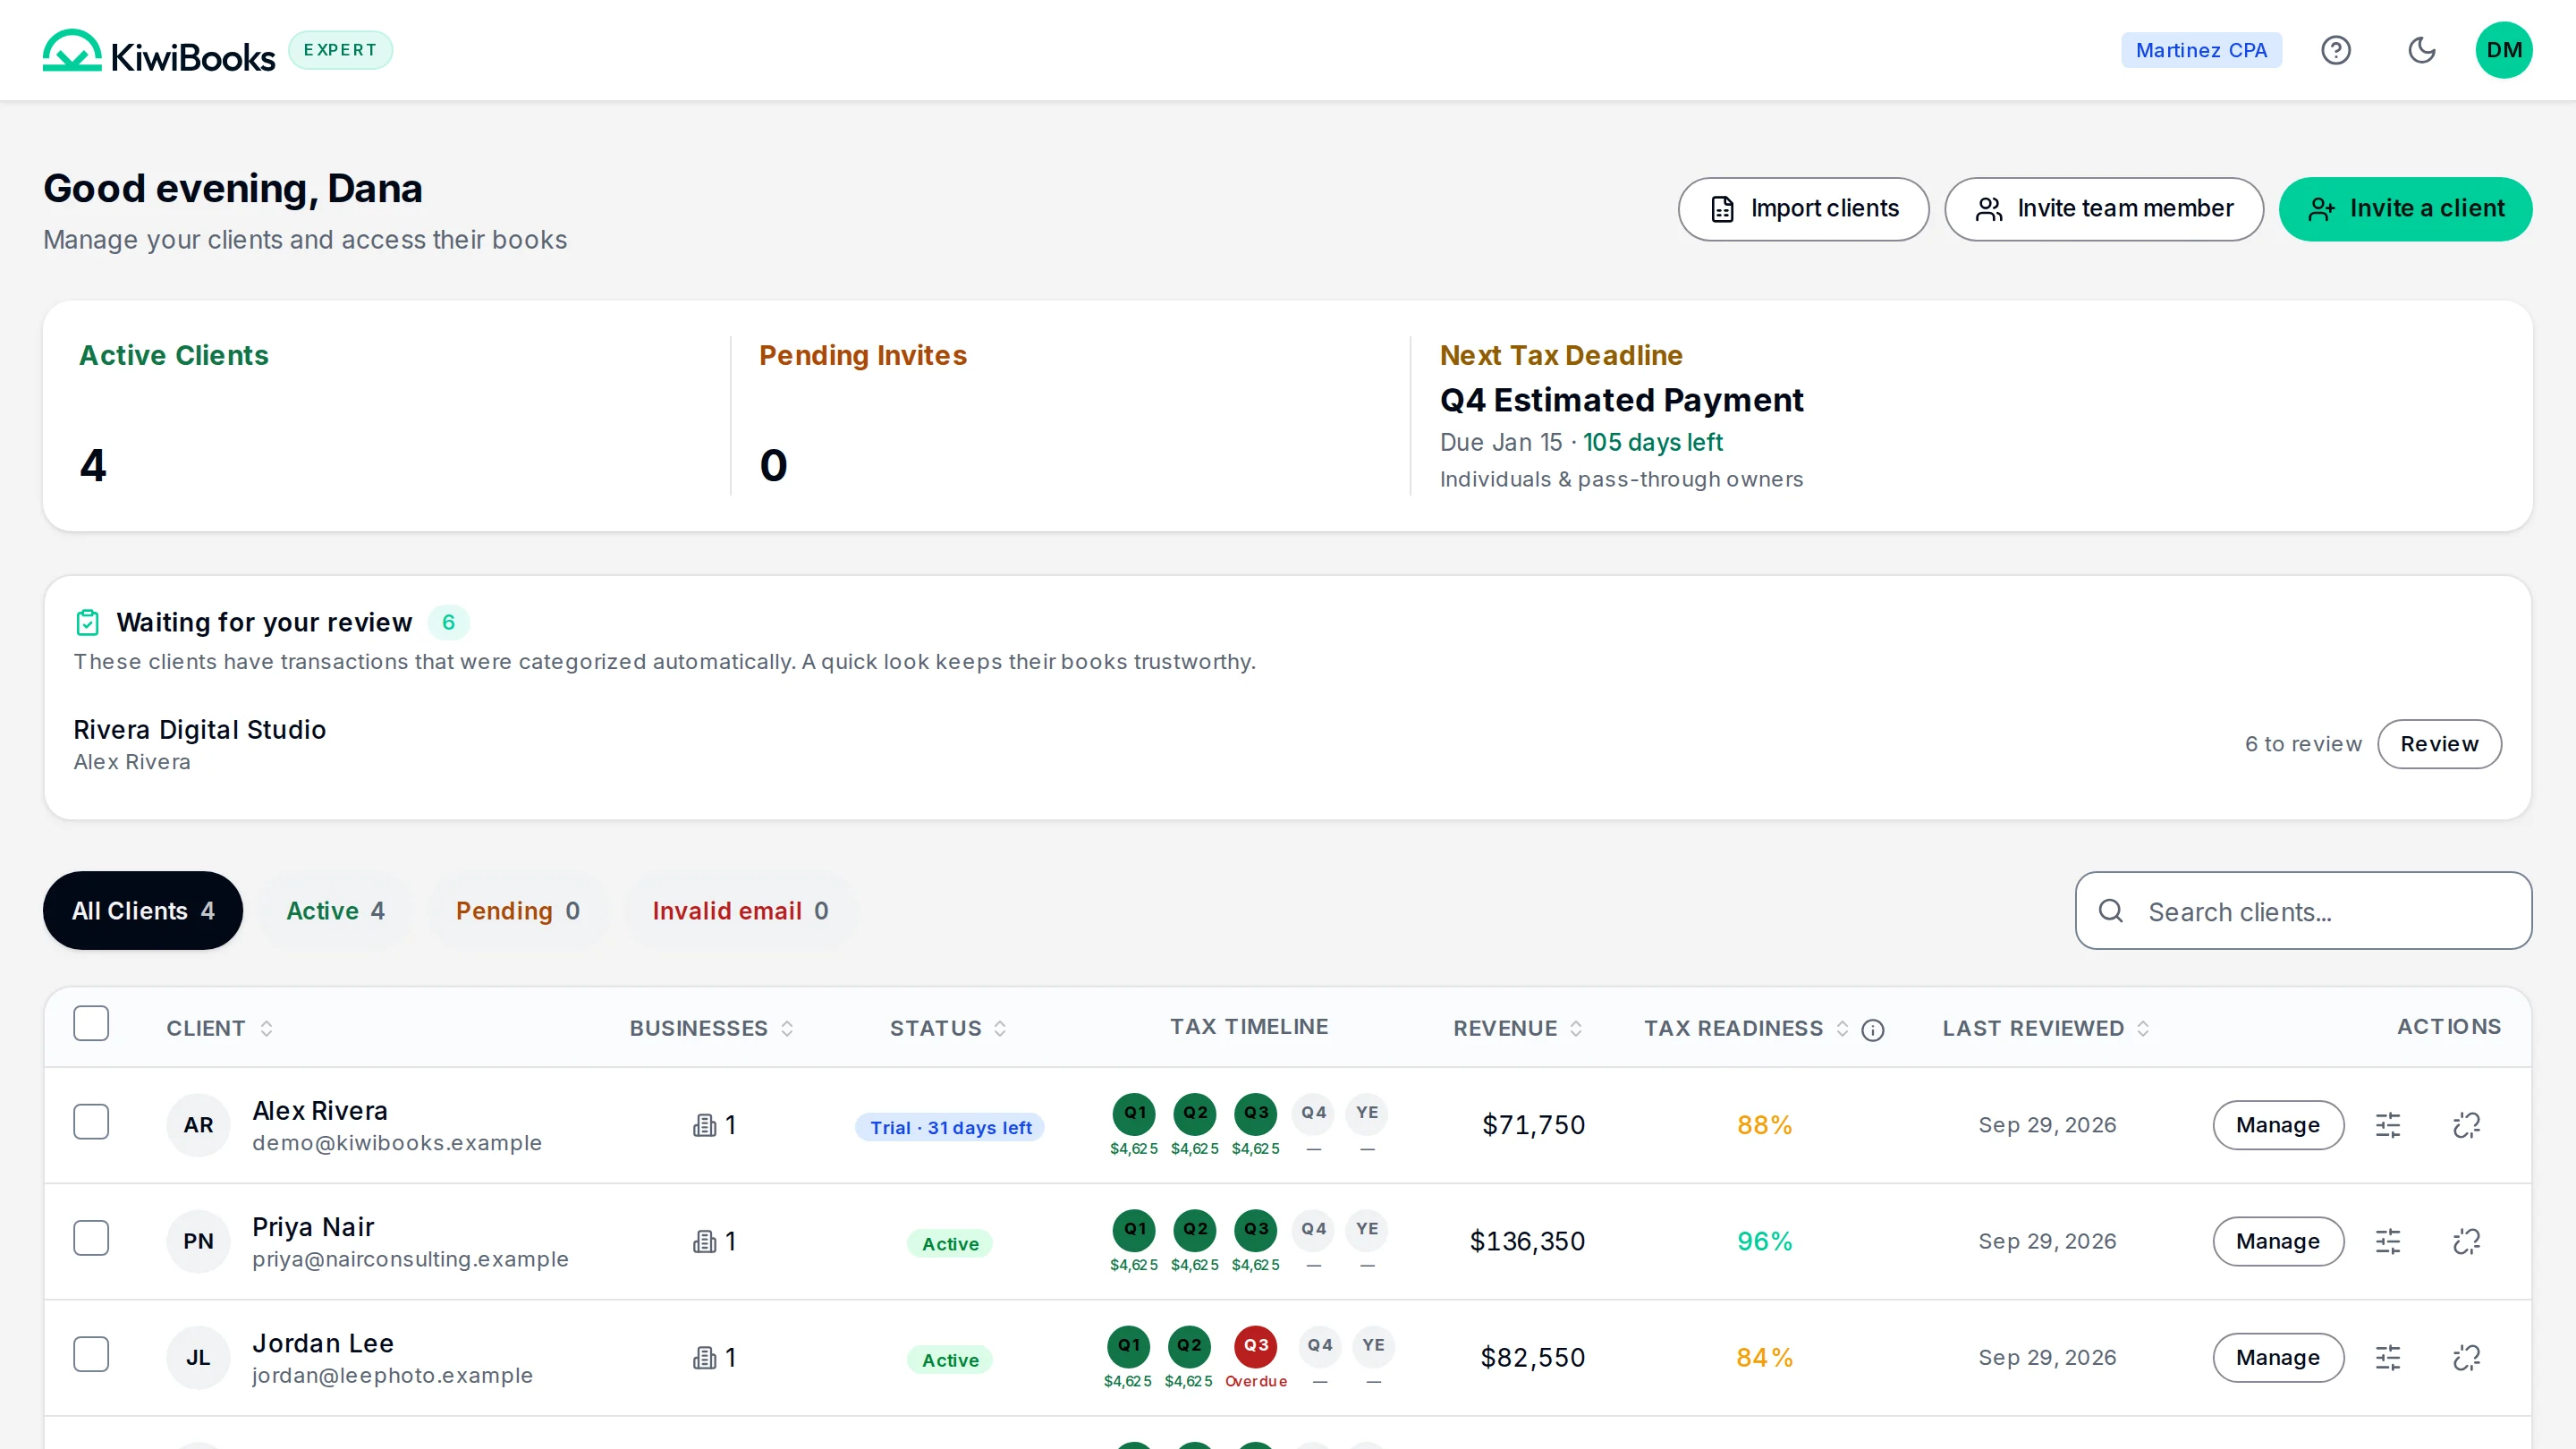
Task: Switch to the Invalid email tab
Action: click(740, 911)
